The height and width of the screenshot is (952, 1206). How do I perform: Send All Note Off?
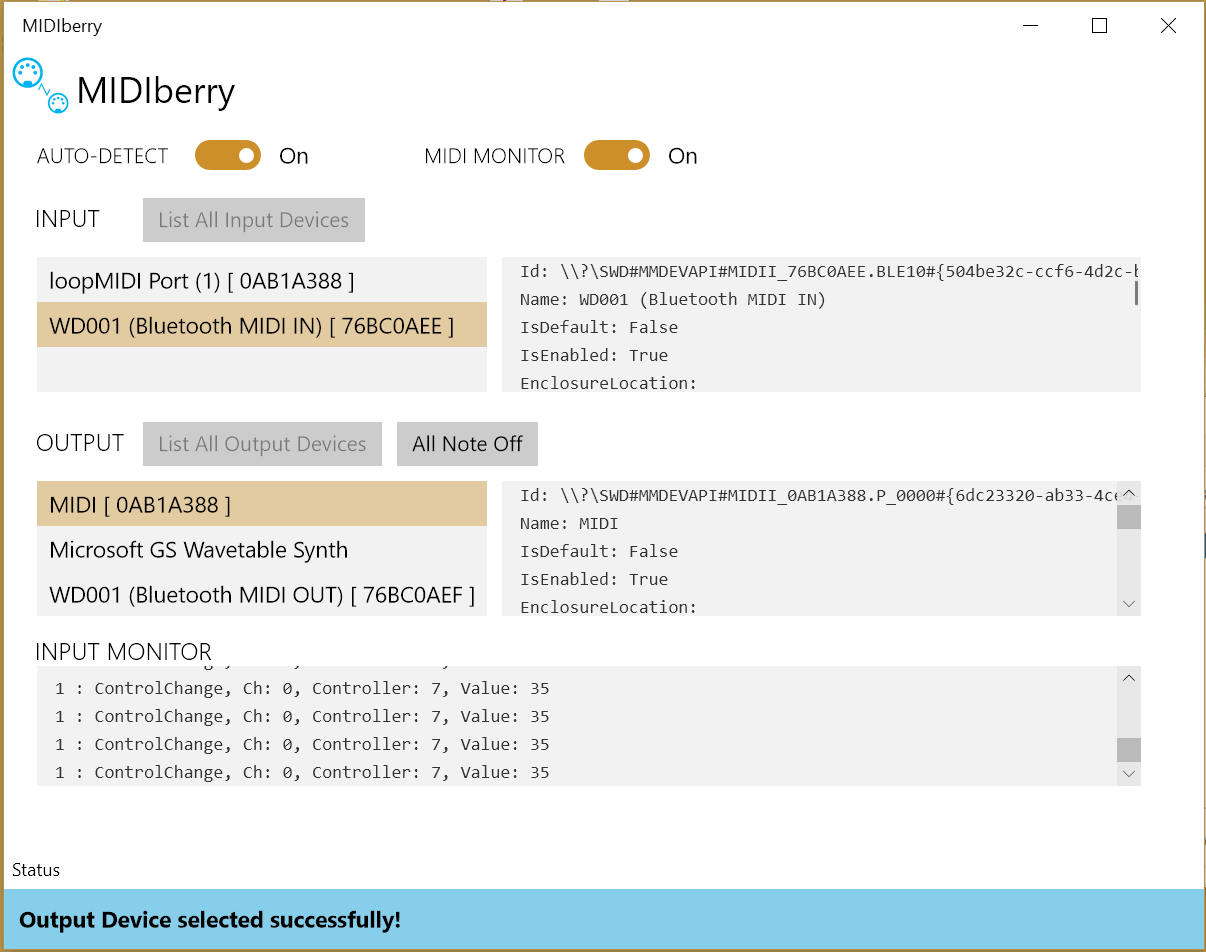click(x=467, y=444)
